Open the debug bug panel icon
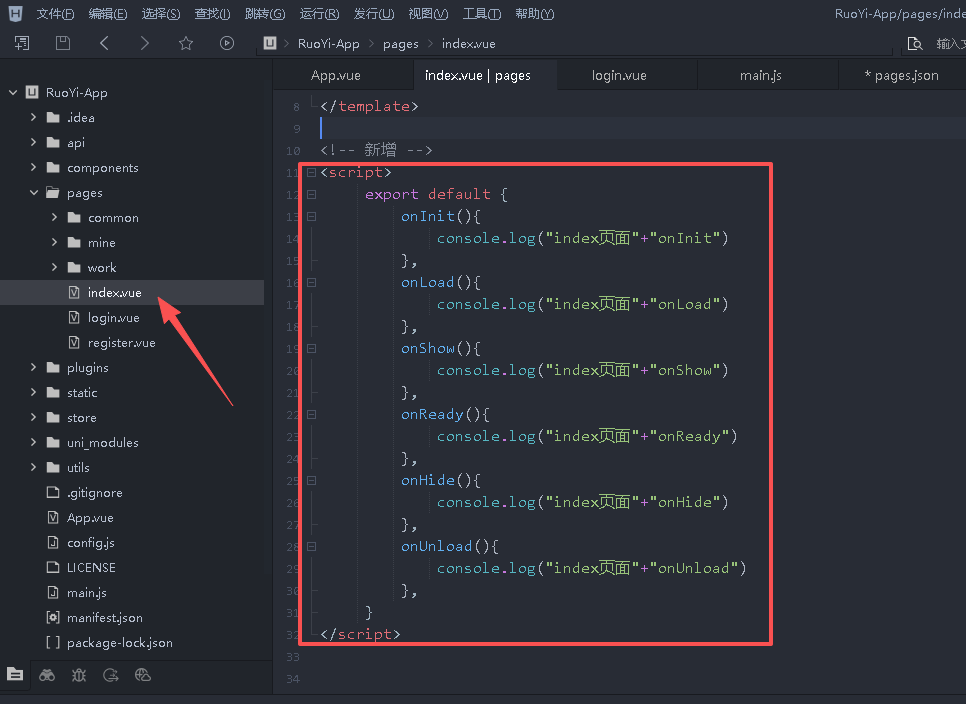 (79, 675)
